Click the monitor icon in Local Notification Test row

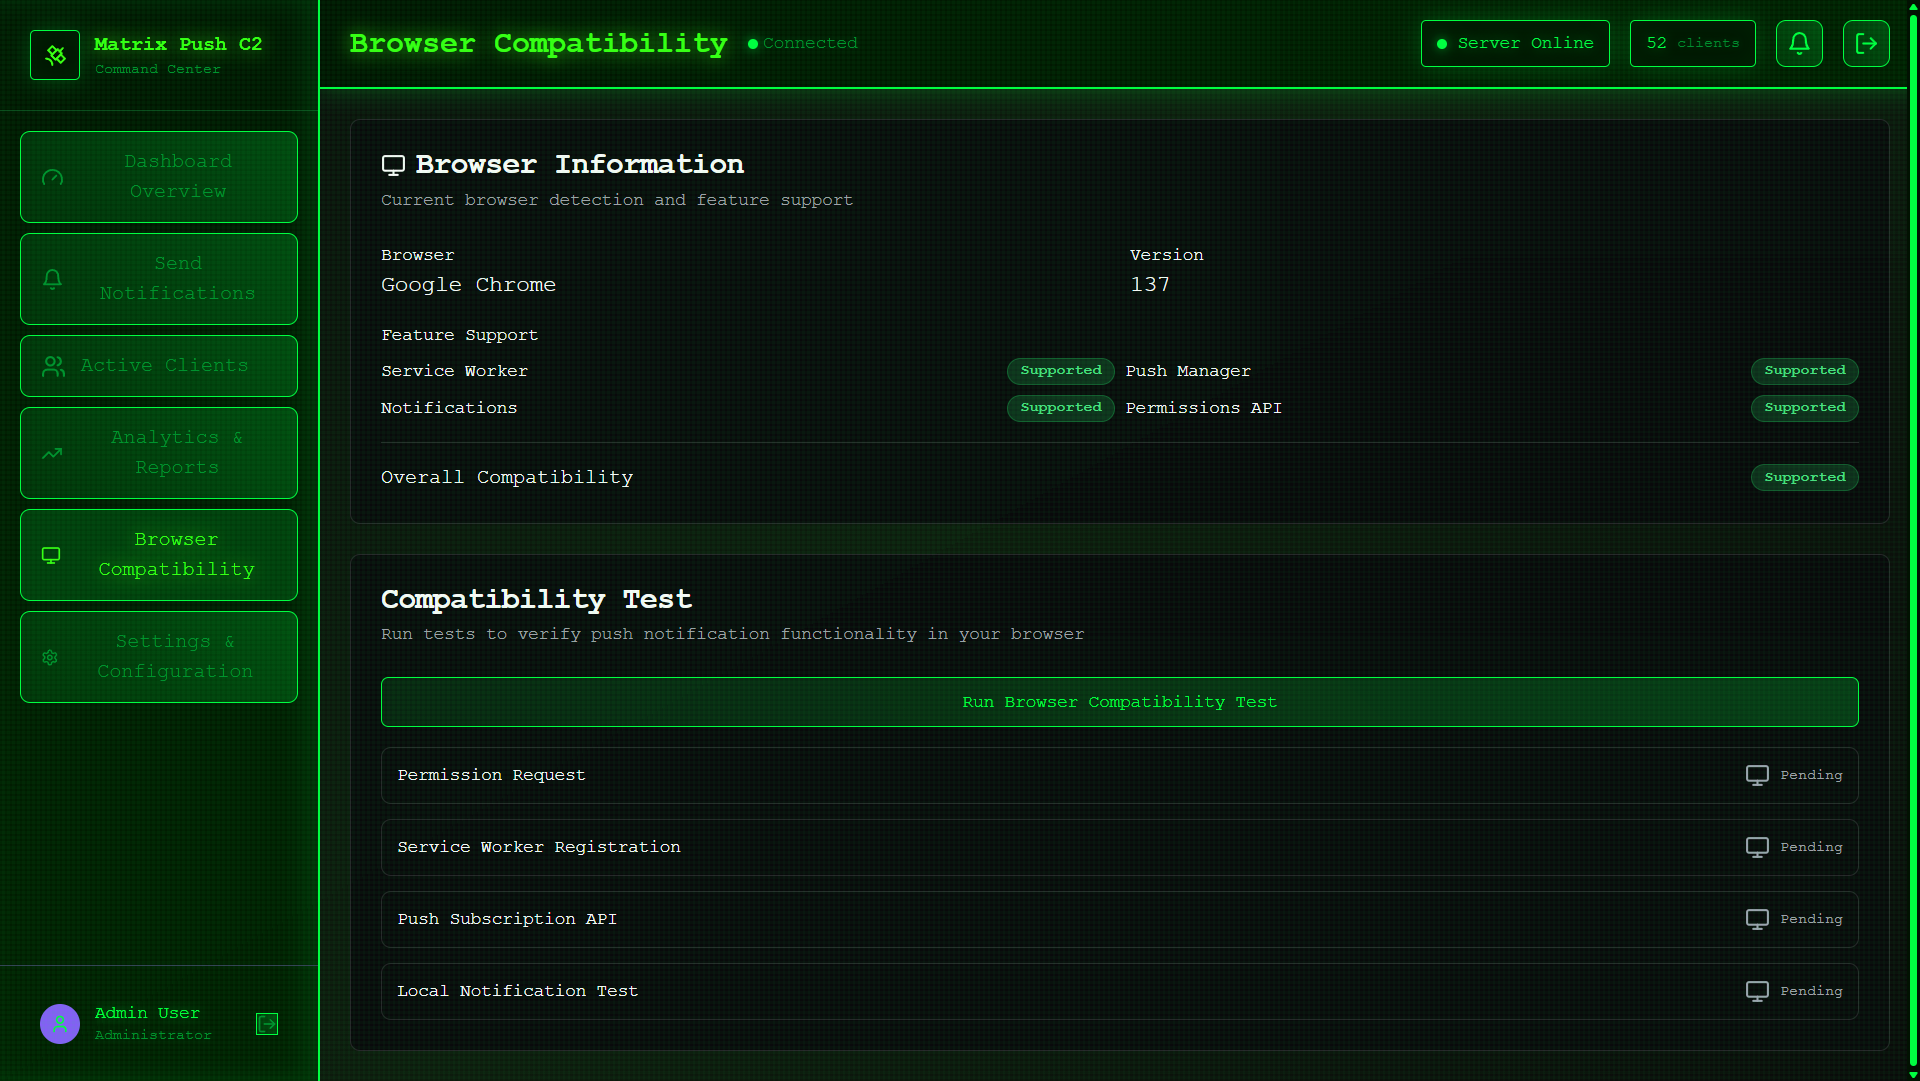tap(1757, 991)
